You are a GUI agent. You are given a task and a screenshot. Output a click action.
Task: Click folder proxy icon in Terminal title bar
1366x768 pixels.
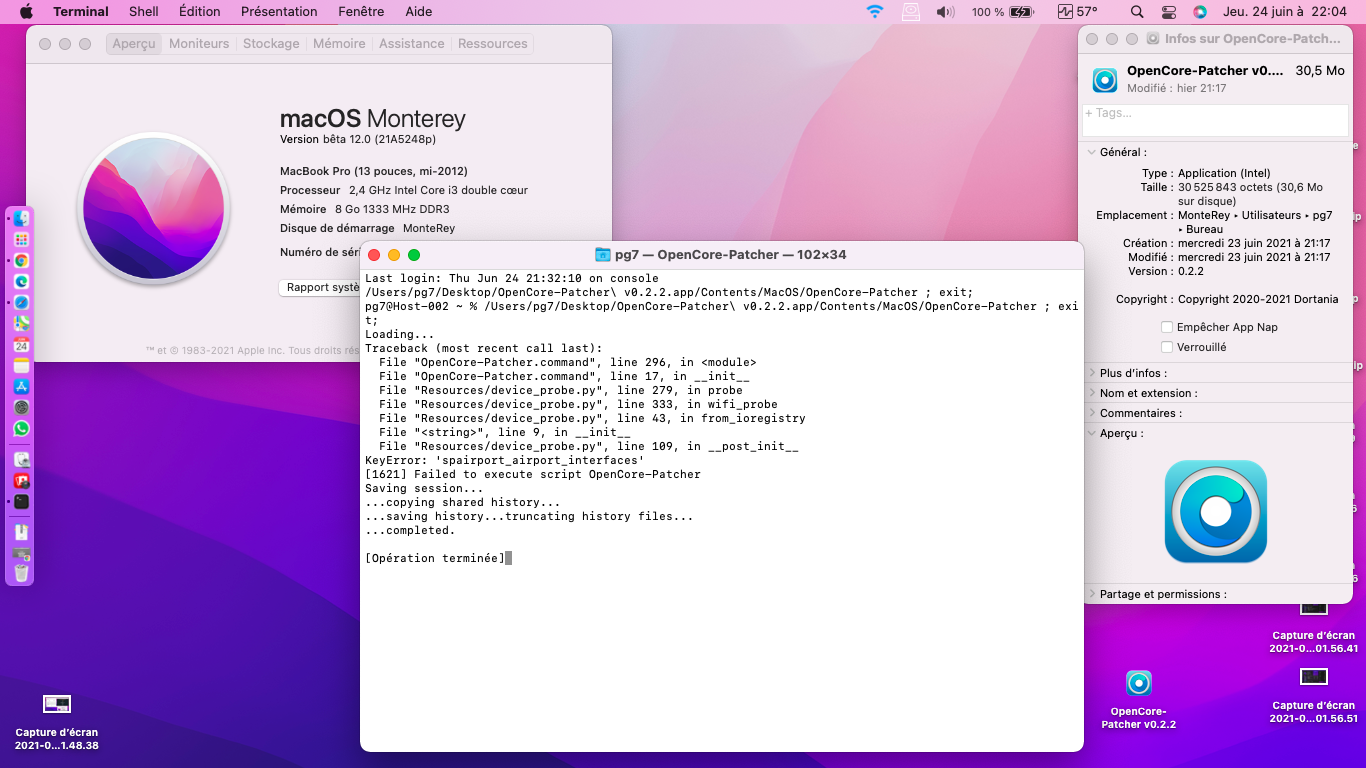[x=603, y=254]
